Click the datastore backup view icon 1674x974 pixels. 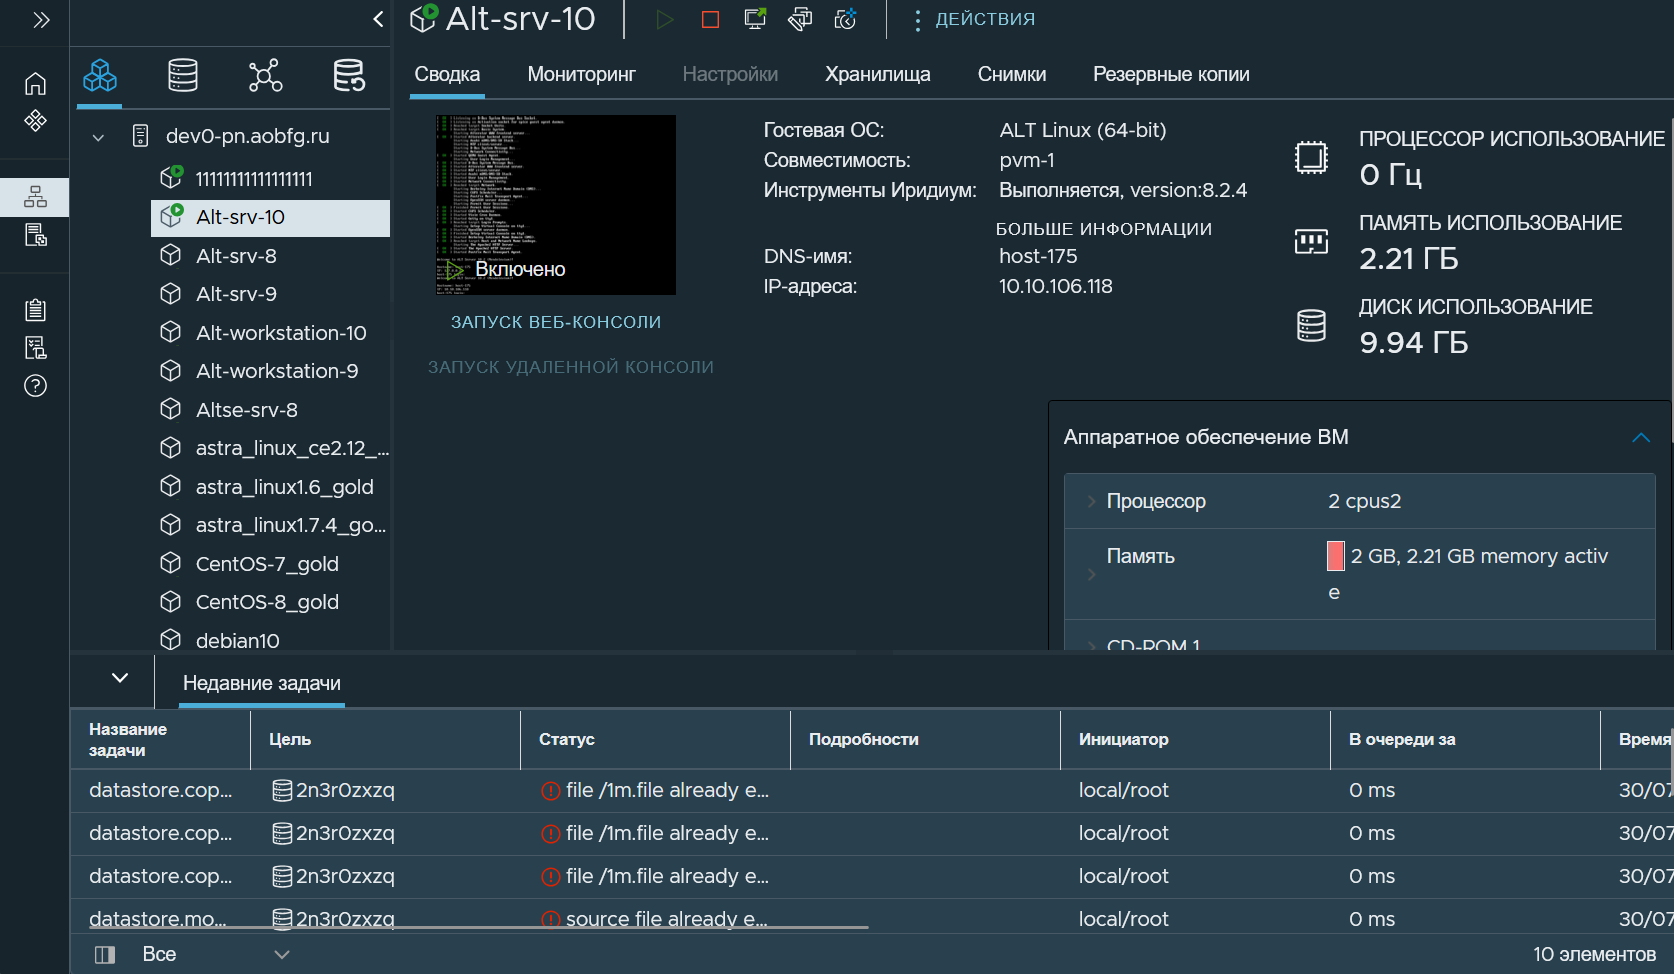pos(349,75)
